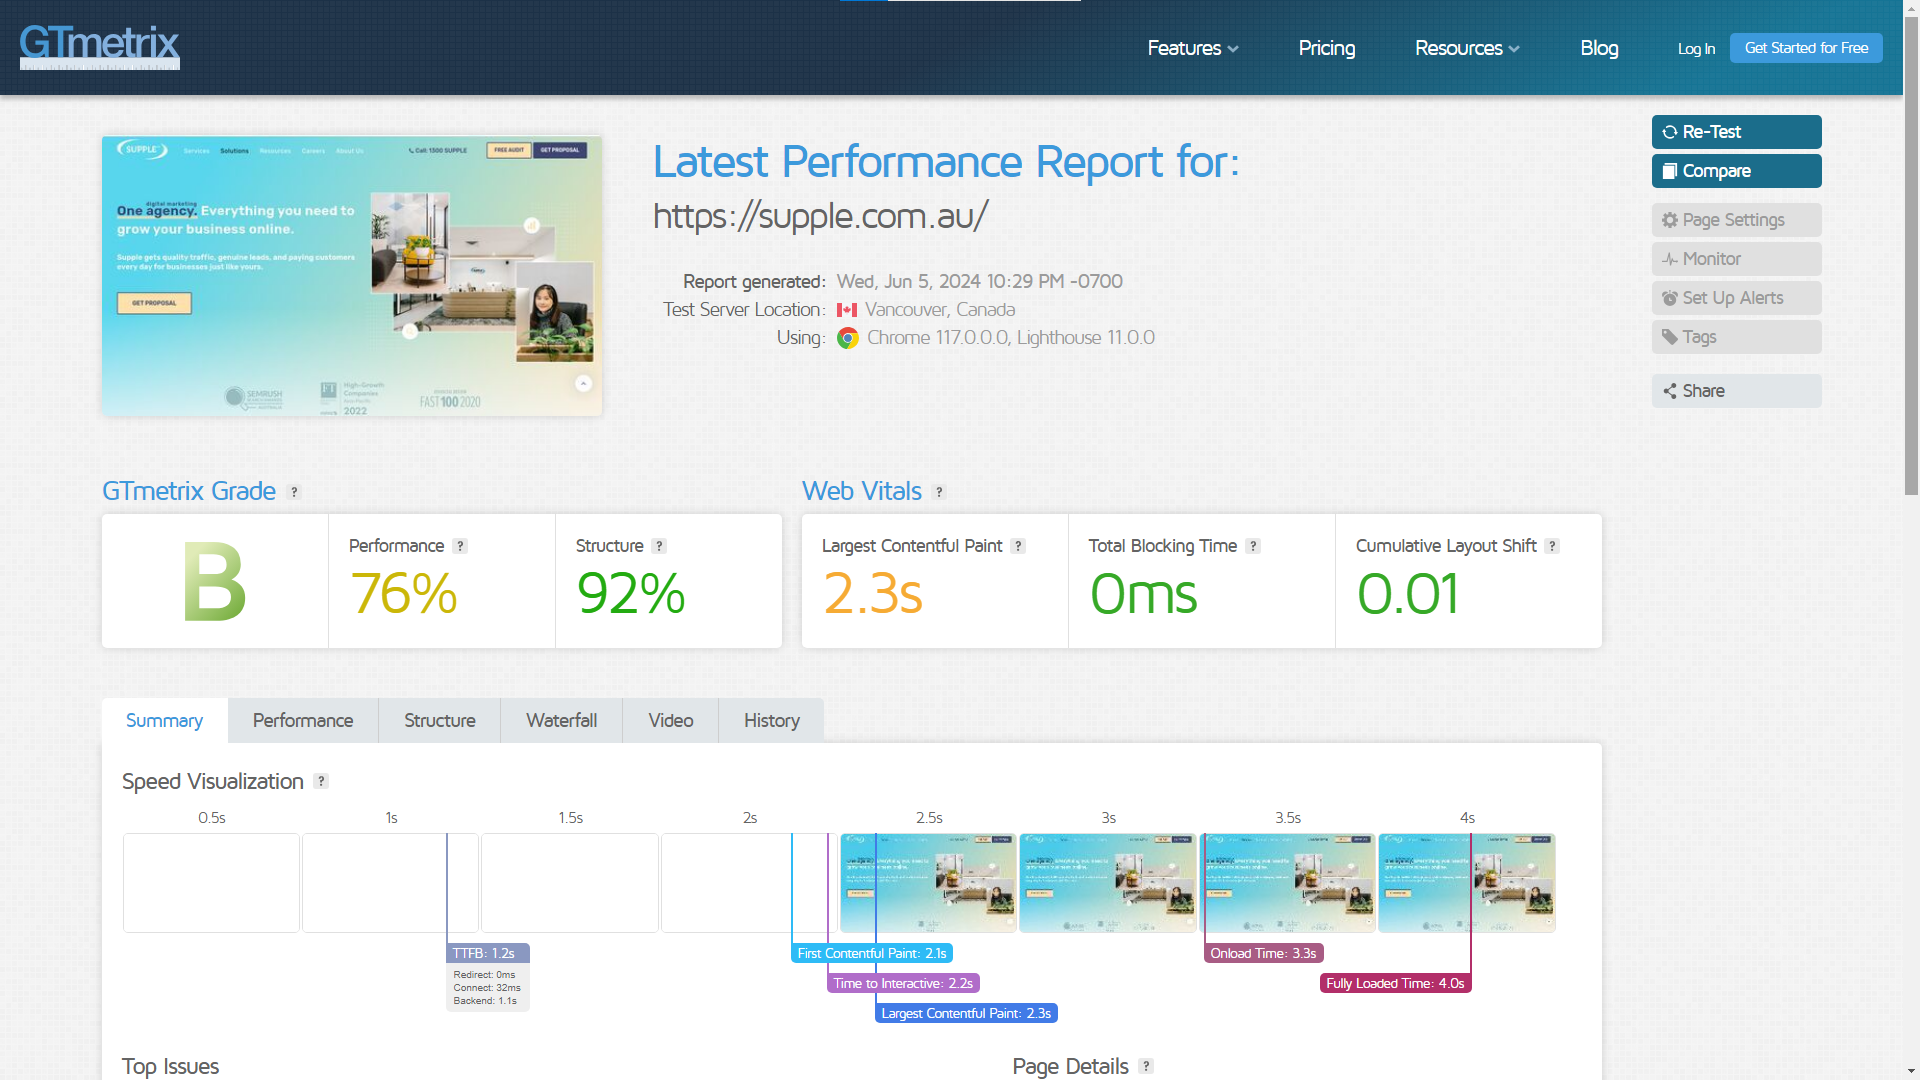Click the 3s filmstrip frame thumbnail

pos(1107,883)
